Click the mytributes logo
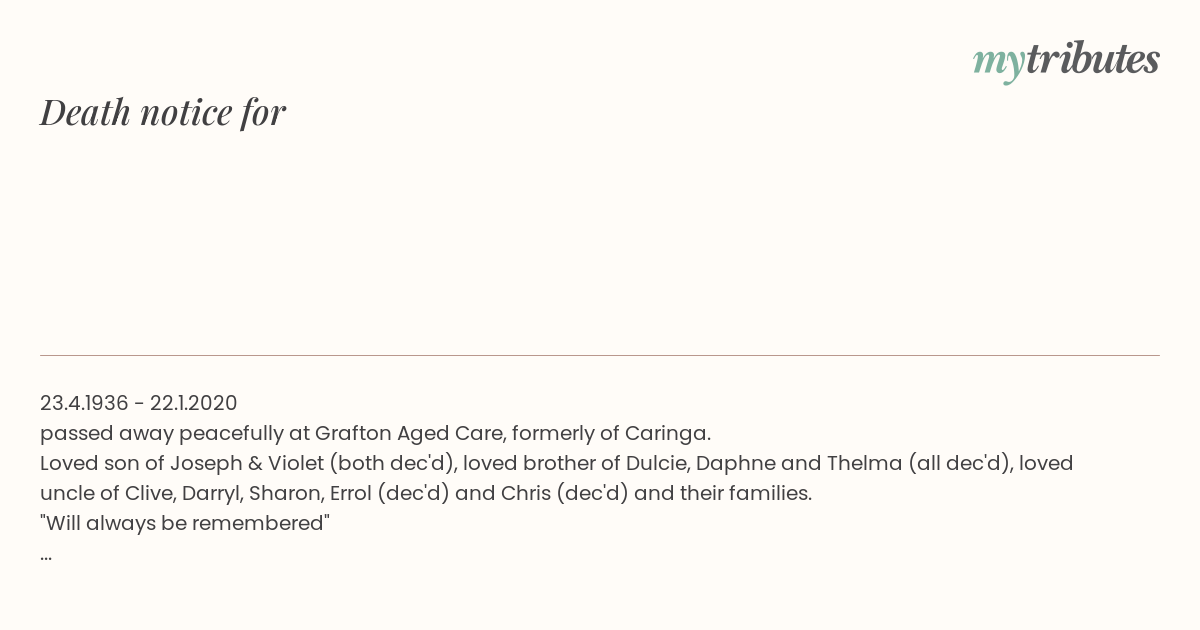Viewport: 1200px width, 630px height. coord(1066,61)
